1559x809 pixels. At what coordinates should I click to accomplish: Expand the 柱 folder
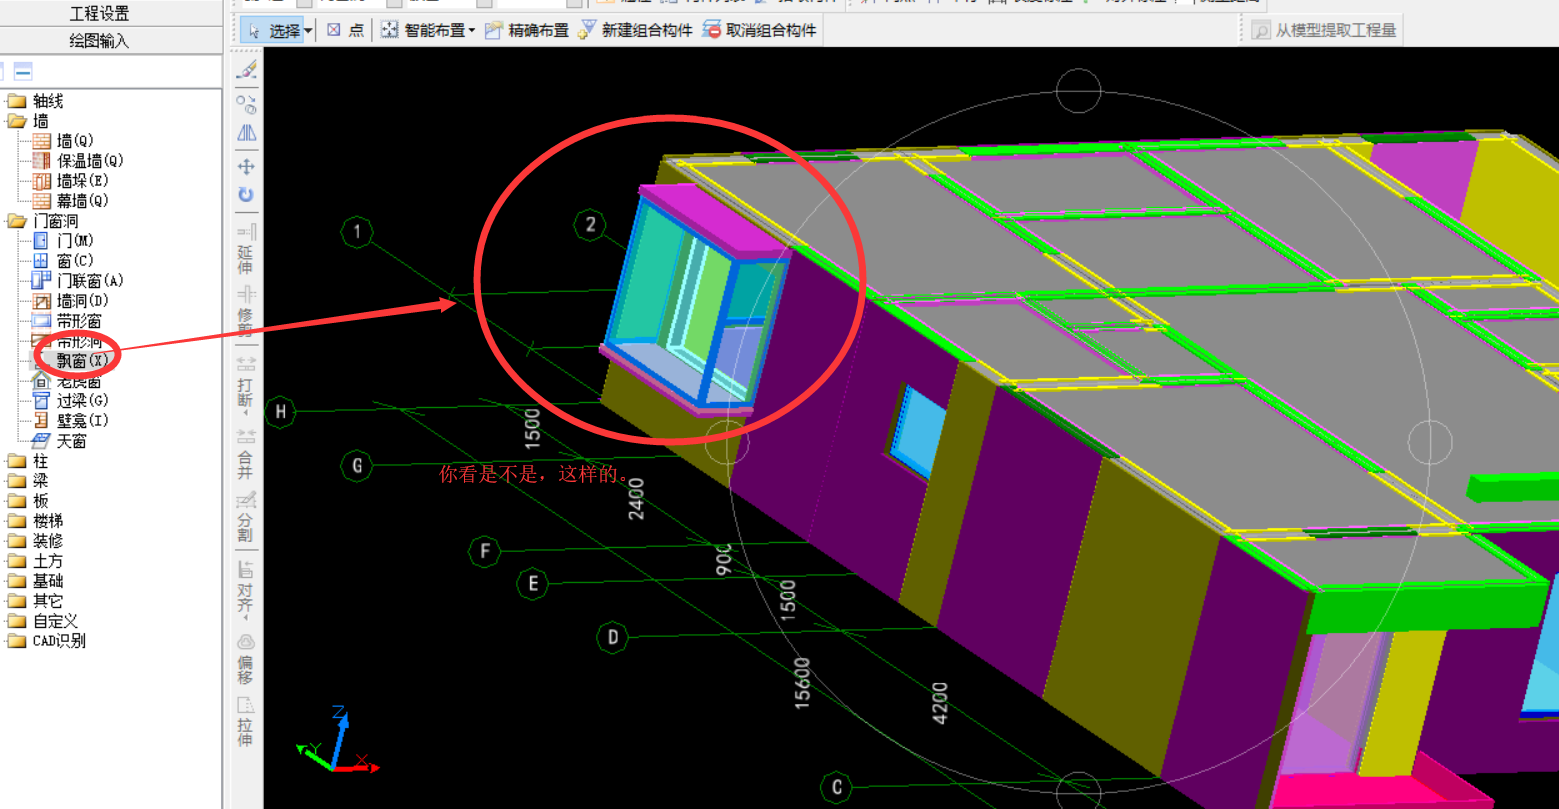click(16, 461)
